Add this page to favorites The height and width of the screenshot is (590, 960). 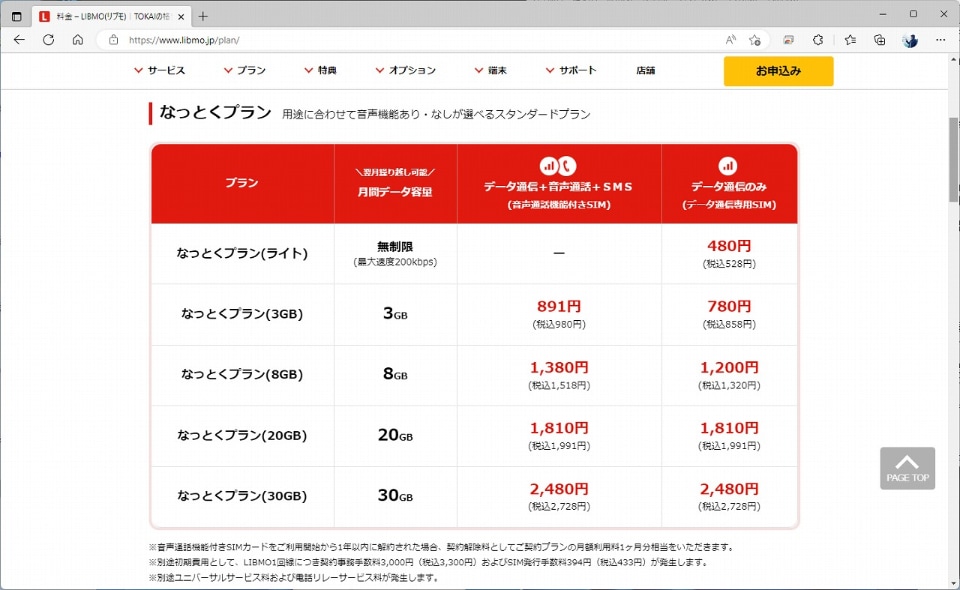pyautogui.click(x=756, y=40)
